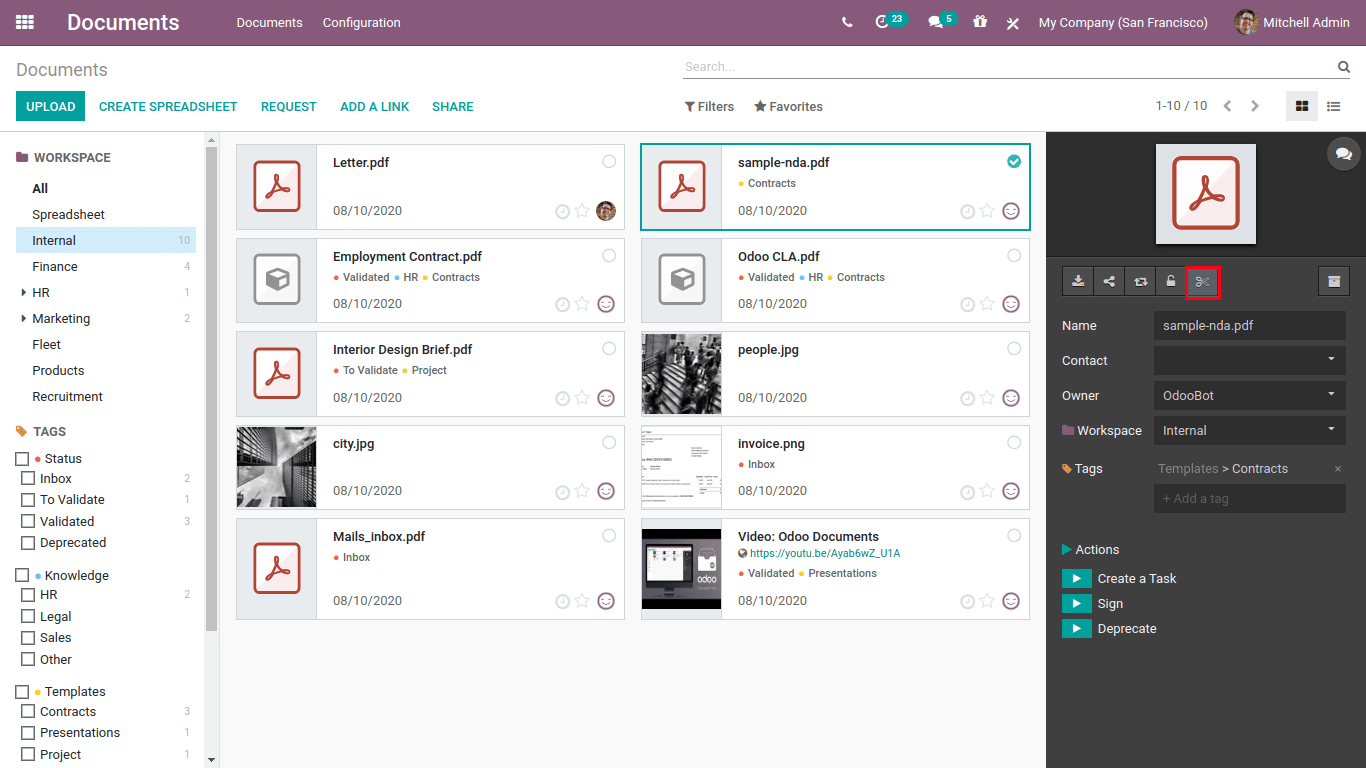
Task: Remove the Contracts tag with x
Action: 1338,469
